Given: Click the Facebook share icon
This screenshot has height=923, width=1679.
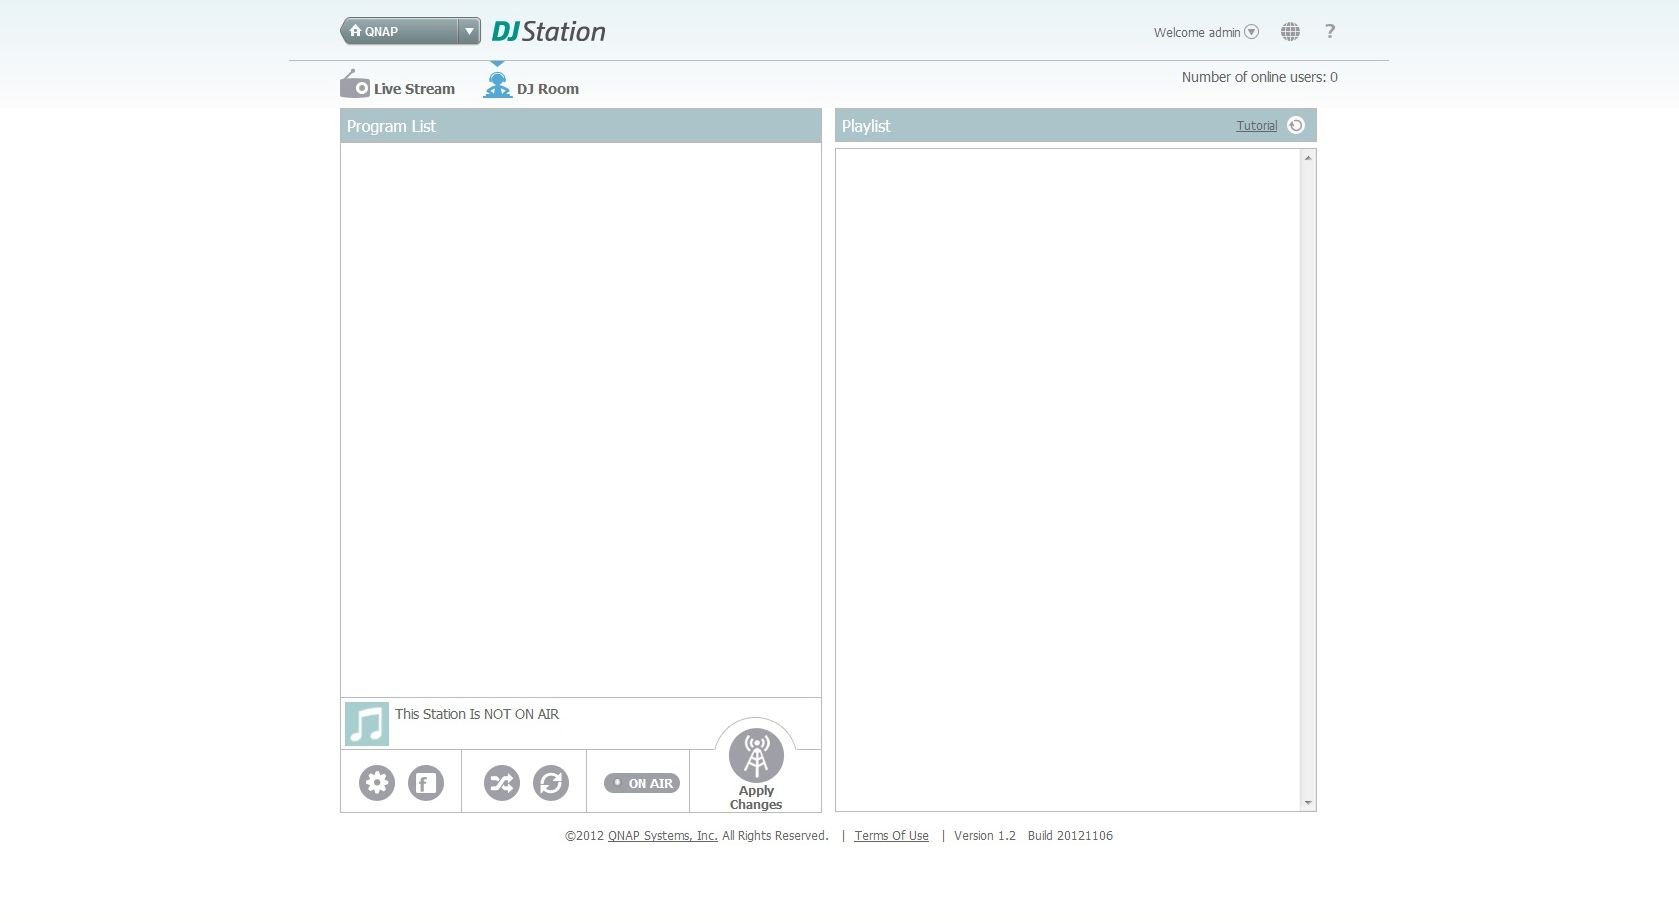Looking at the screenshot, I should pos(426,783).
